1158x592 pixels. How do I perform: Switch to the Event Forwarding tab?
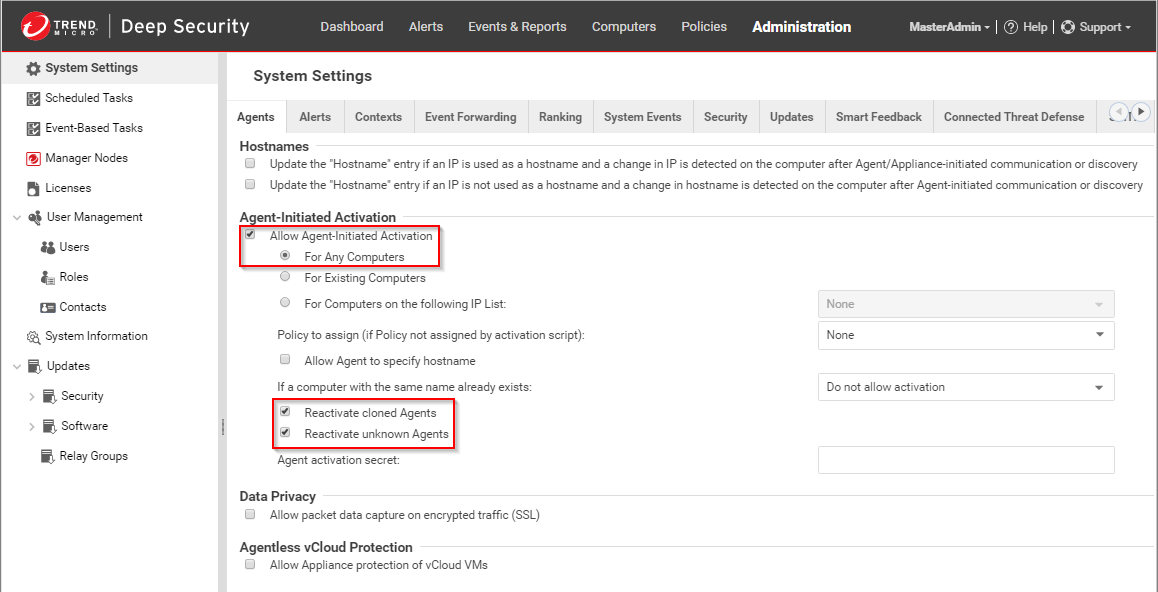tap(470, 117)
